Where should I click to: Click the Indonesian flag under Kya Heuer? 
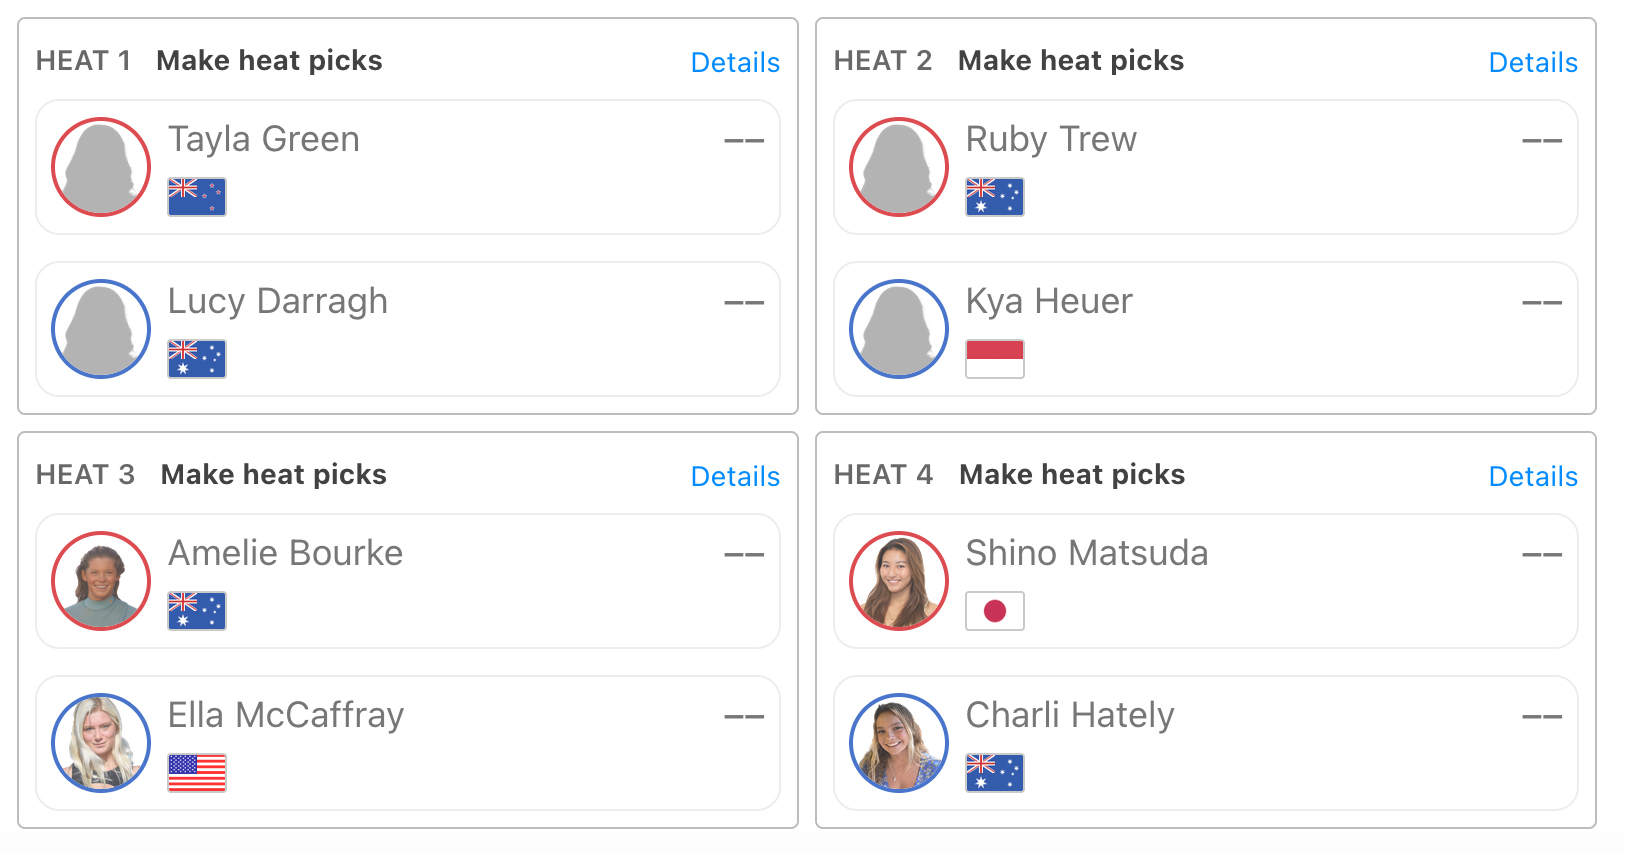[x=995, y=359]
